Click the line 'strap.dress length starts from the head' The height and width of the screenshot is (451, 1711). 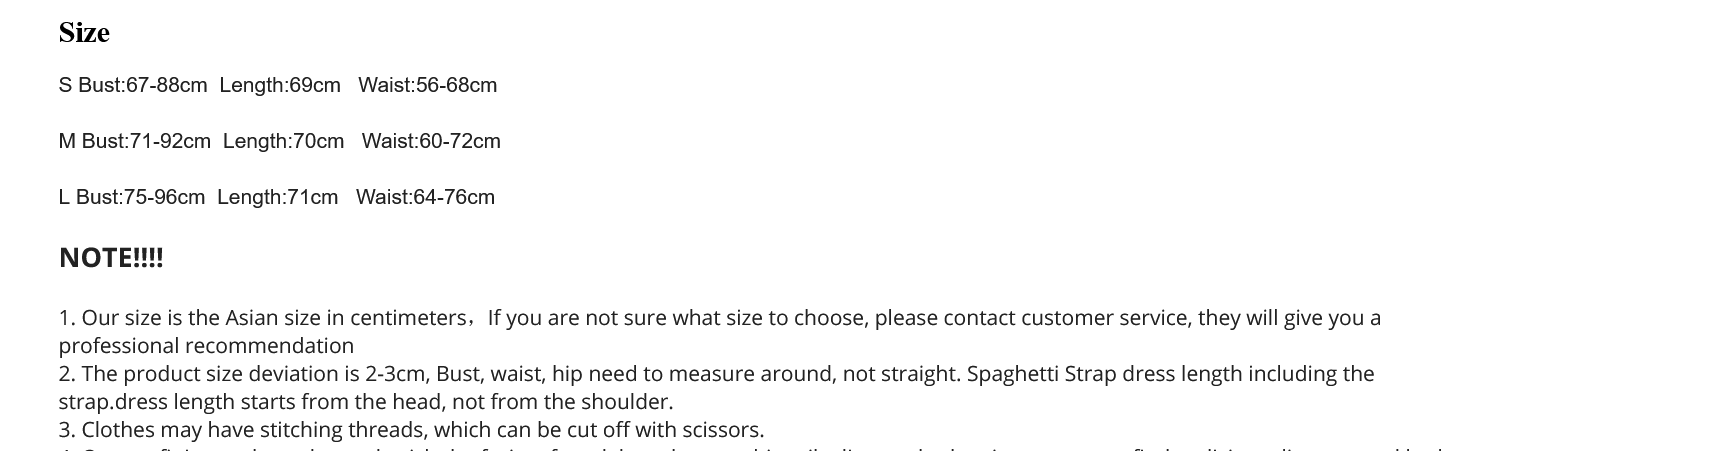[x=366, y=402]
